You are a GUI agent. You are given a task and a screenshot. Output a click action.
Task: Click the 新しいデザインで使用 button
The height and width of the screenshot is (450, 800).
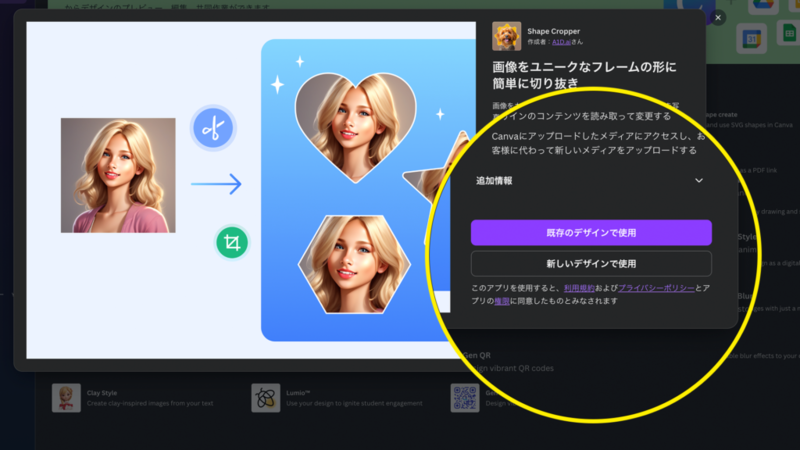click(x=591, y=264)
